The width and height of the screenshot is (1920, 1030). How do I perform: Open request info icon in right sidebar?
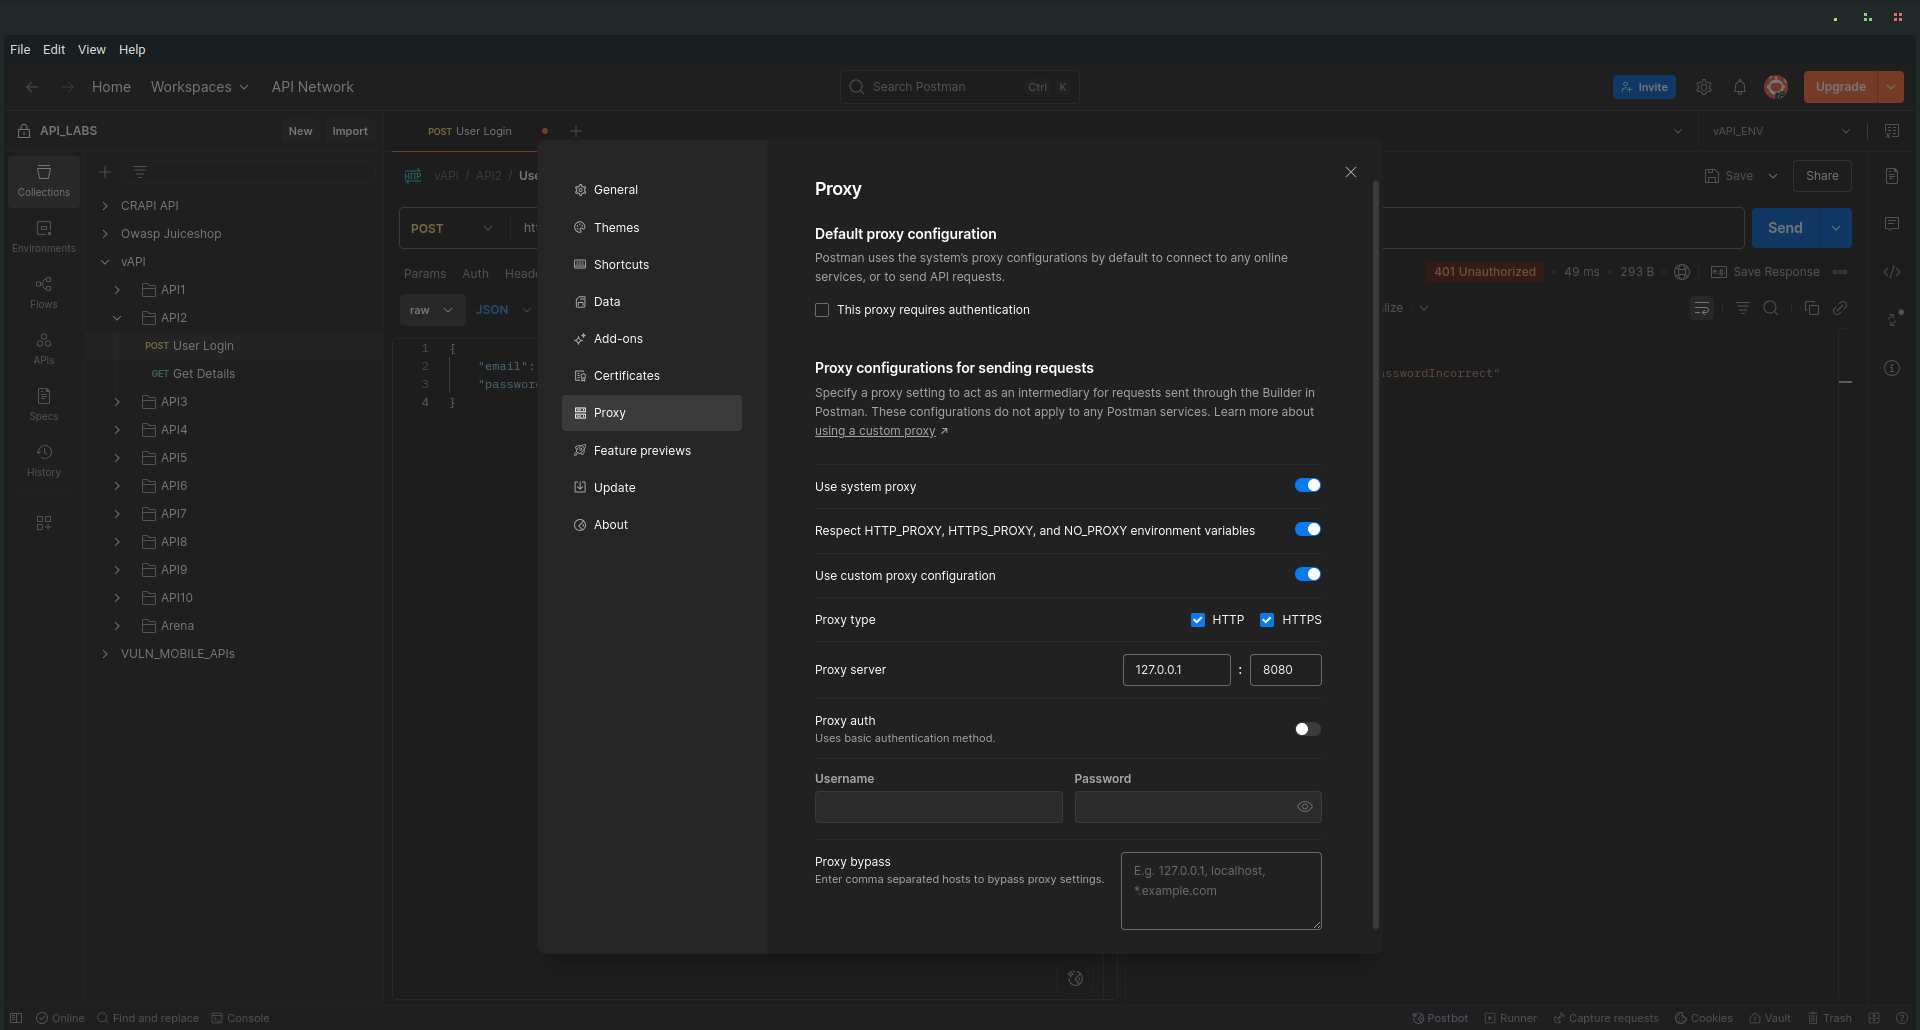coord(1892,368)
